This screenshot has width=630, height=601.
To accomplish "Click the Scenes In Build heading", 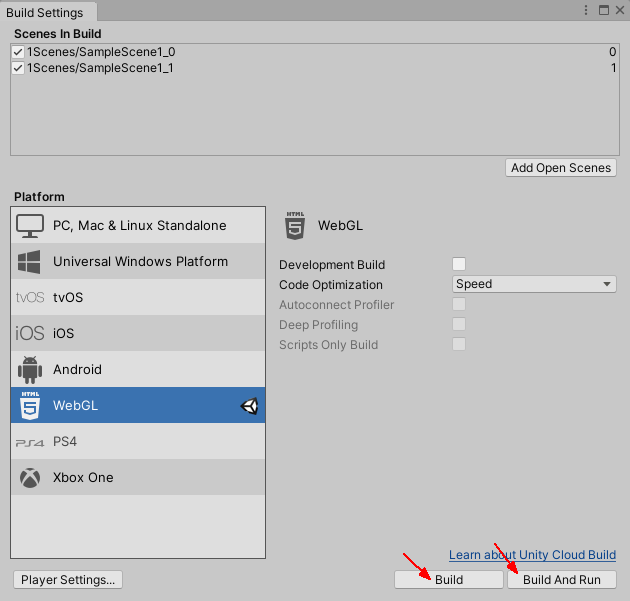I will (57, 34).
